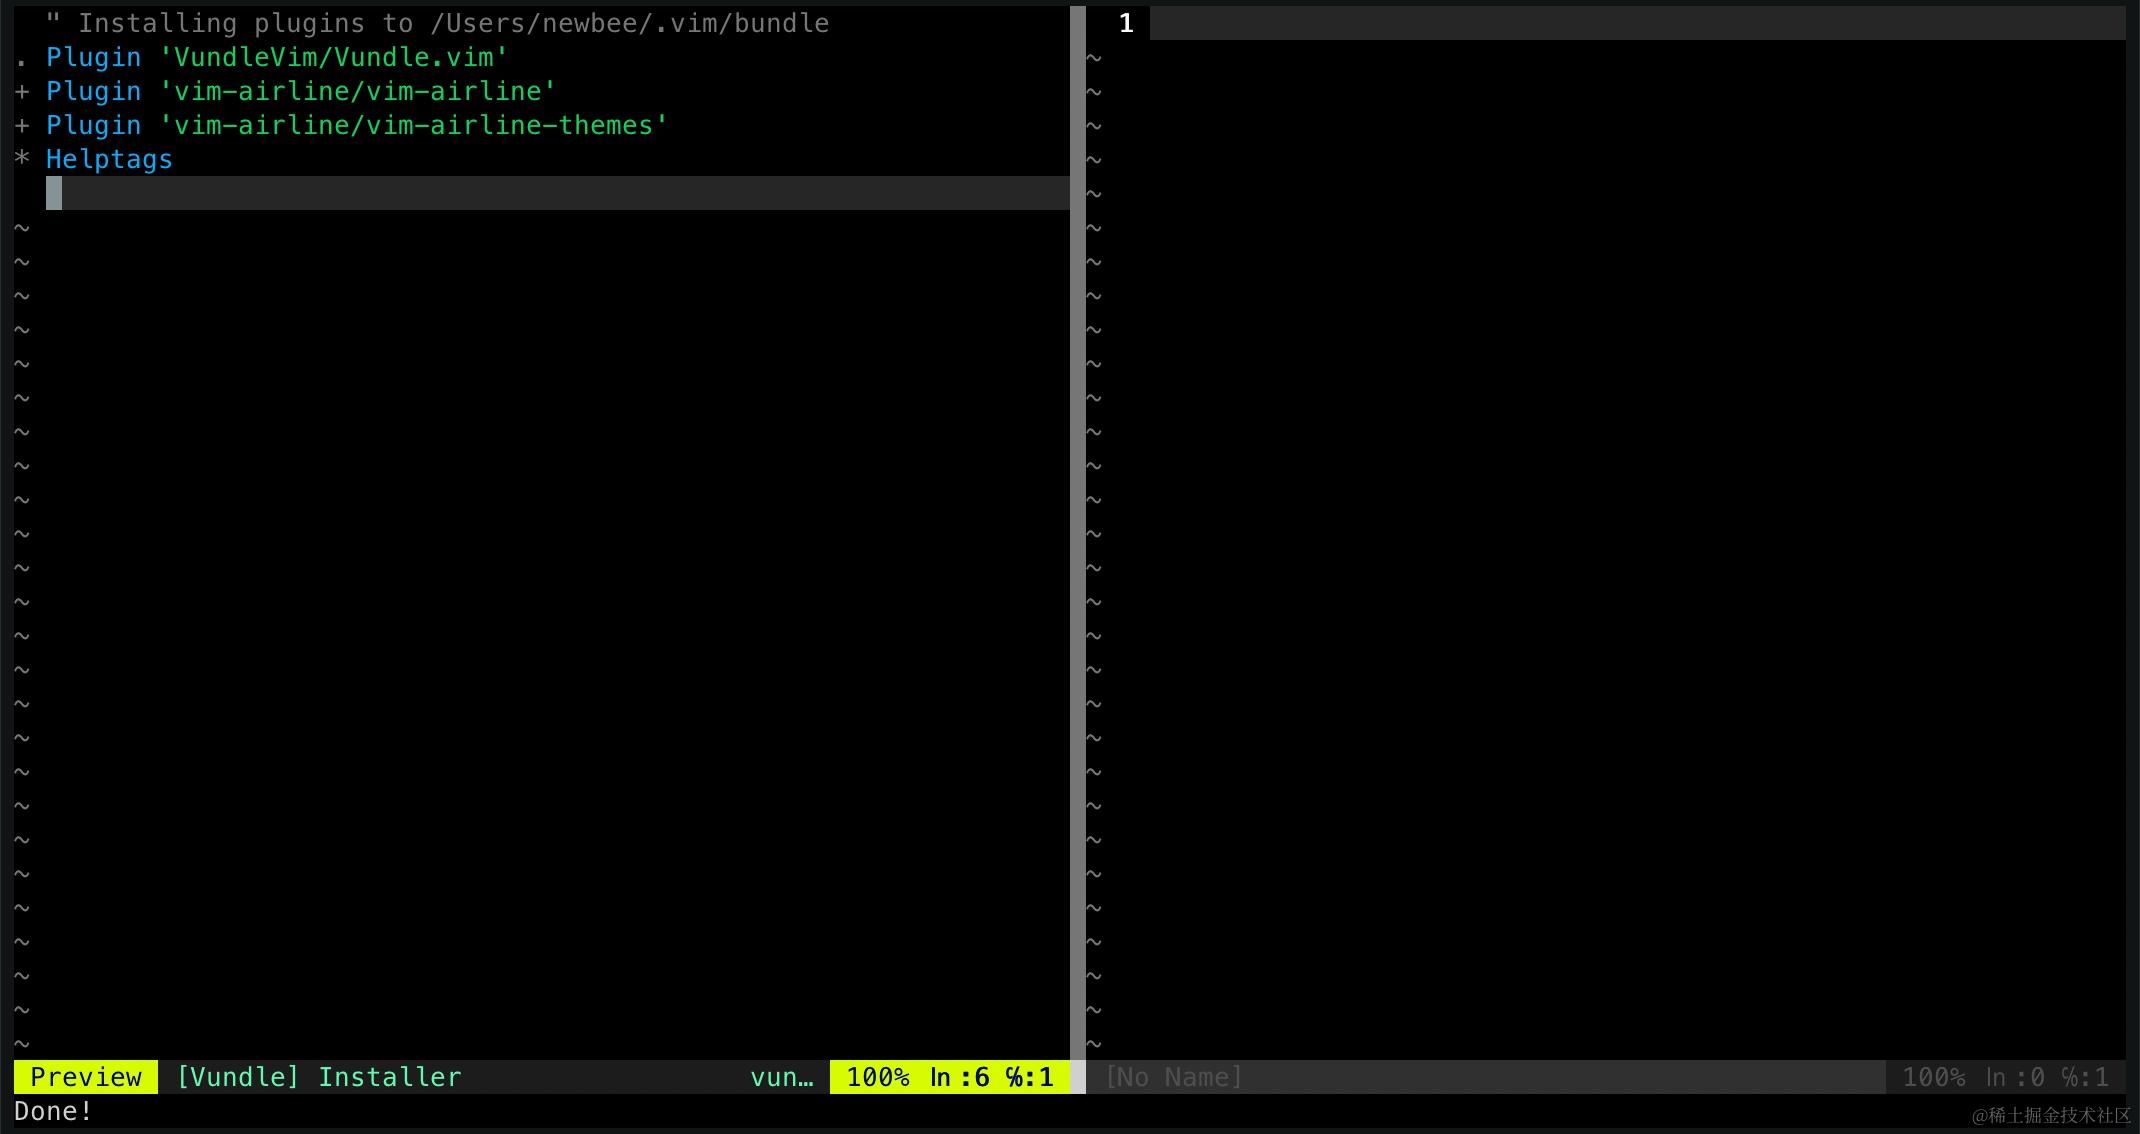Click the Preview mode indicator in statusline

[86, 1077]
